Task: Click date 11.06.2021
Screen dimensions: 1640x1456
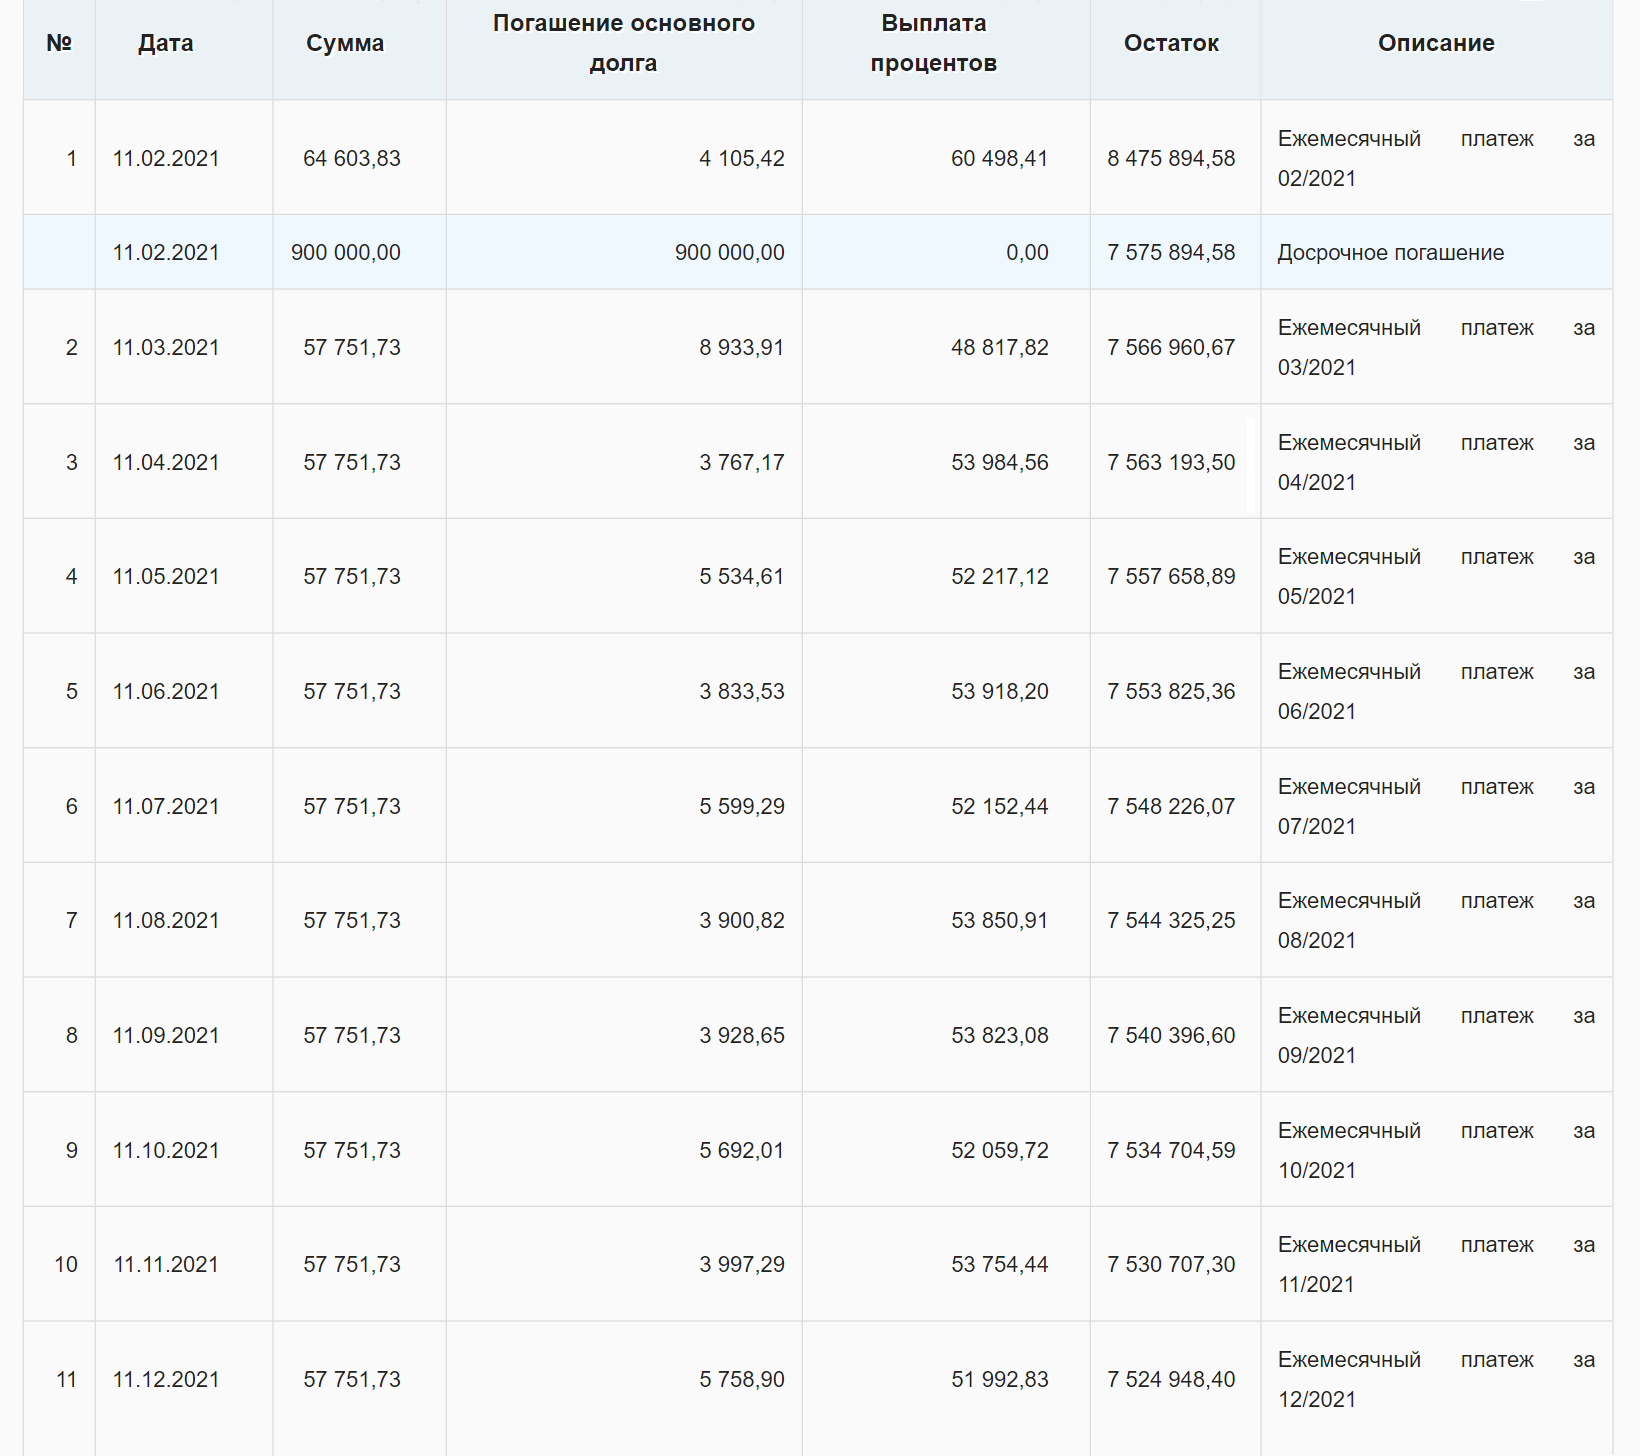Action: tap(166, 691)
